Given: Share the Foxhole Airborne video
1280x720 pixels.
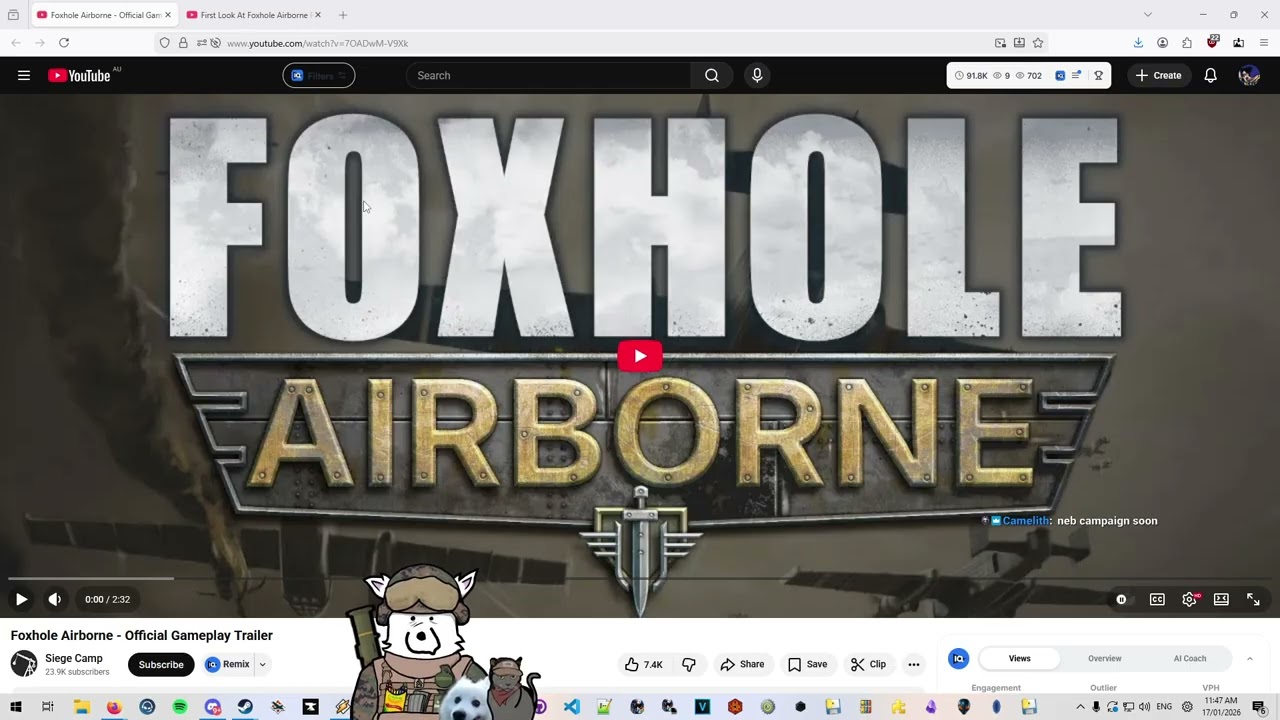Looking at the screenshot, I should pos(742,664).
